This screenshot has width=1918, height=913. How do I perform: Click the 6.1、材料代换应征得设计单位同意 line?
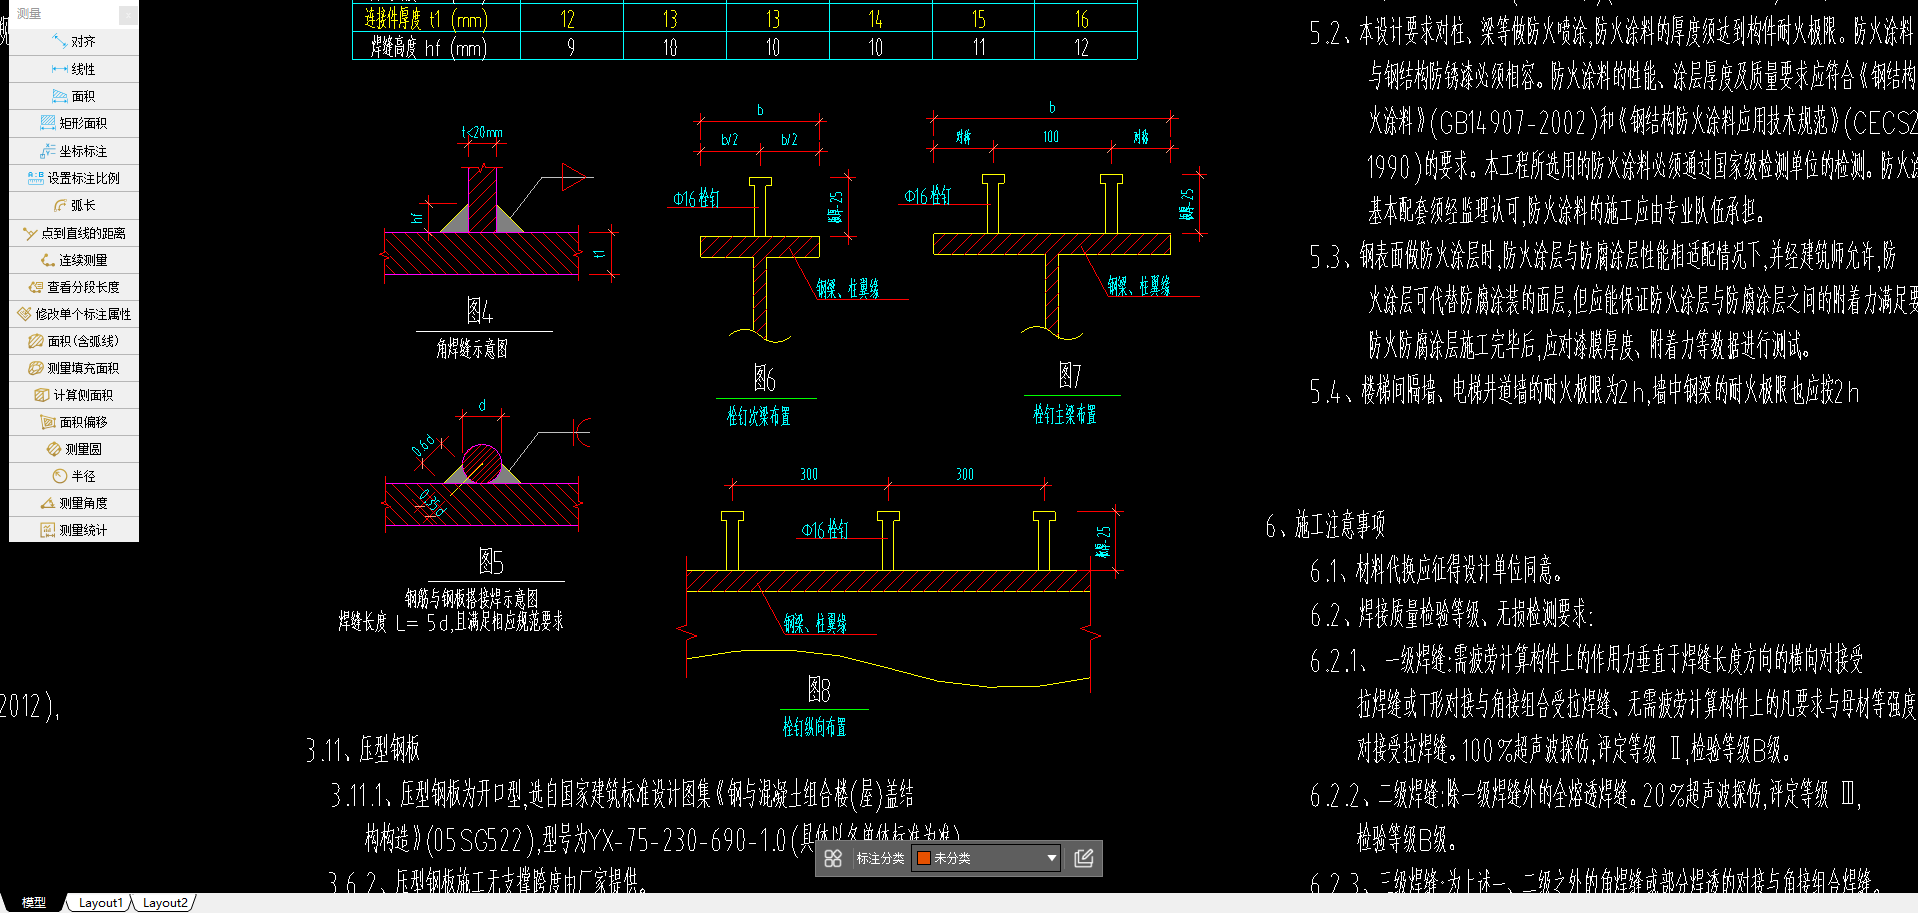click(x=1436, y=570)
